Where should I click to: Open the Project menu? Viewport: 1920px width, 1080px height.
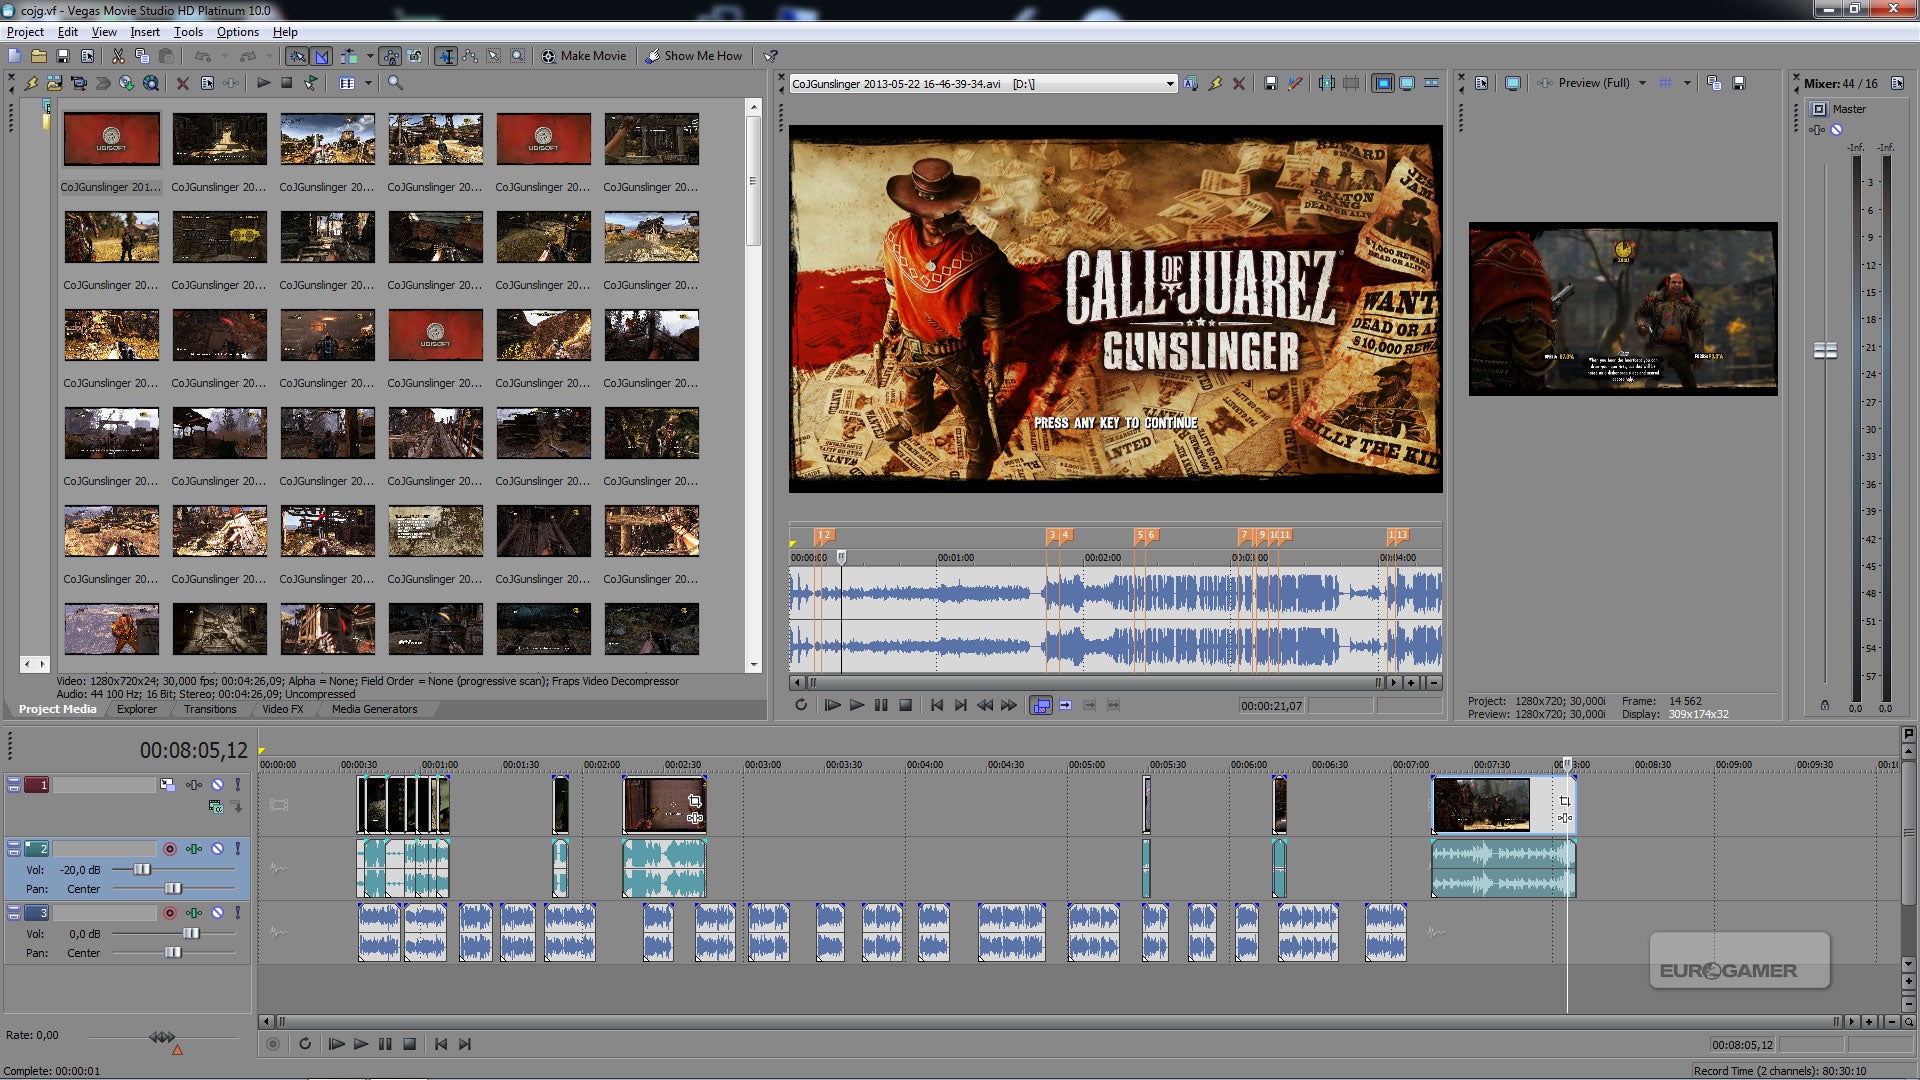click(25, 32)
